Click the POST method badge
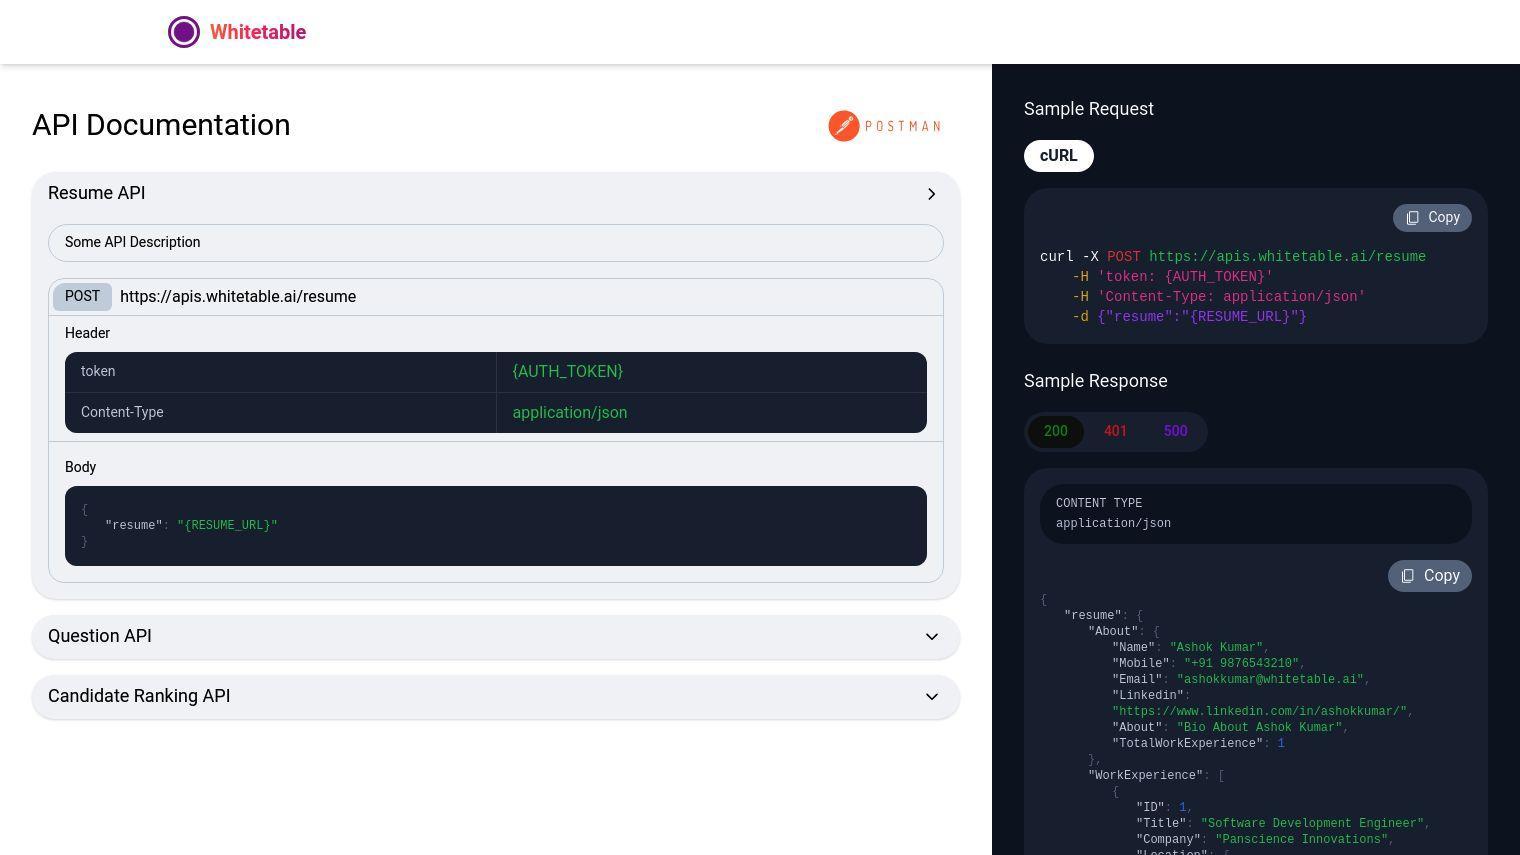1520x855 pixels. [x=83, y=297]
